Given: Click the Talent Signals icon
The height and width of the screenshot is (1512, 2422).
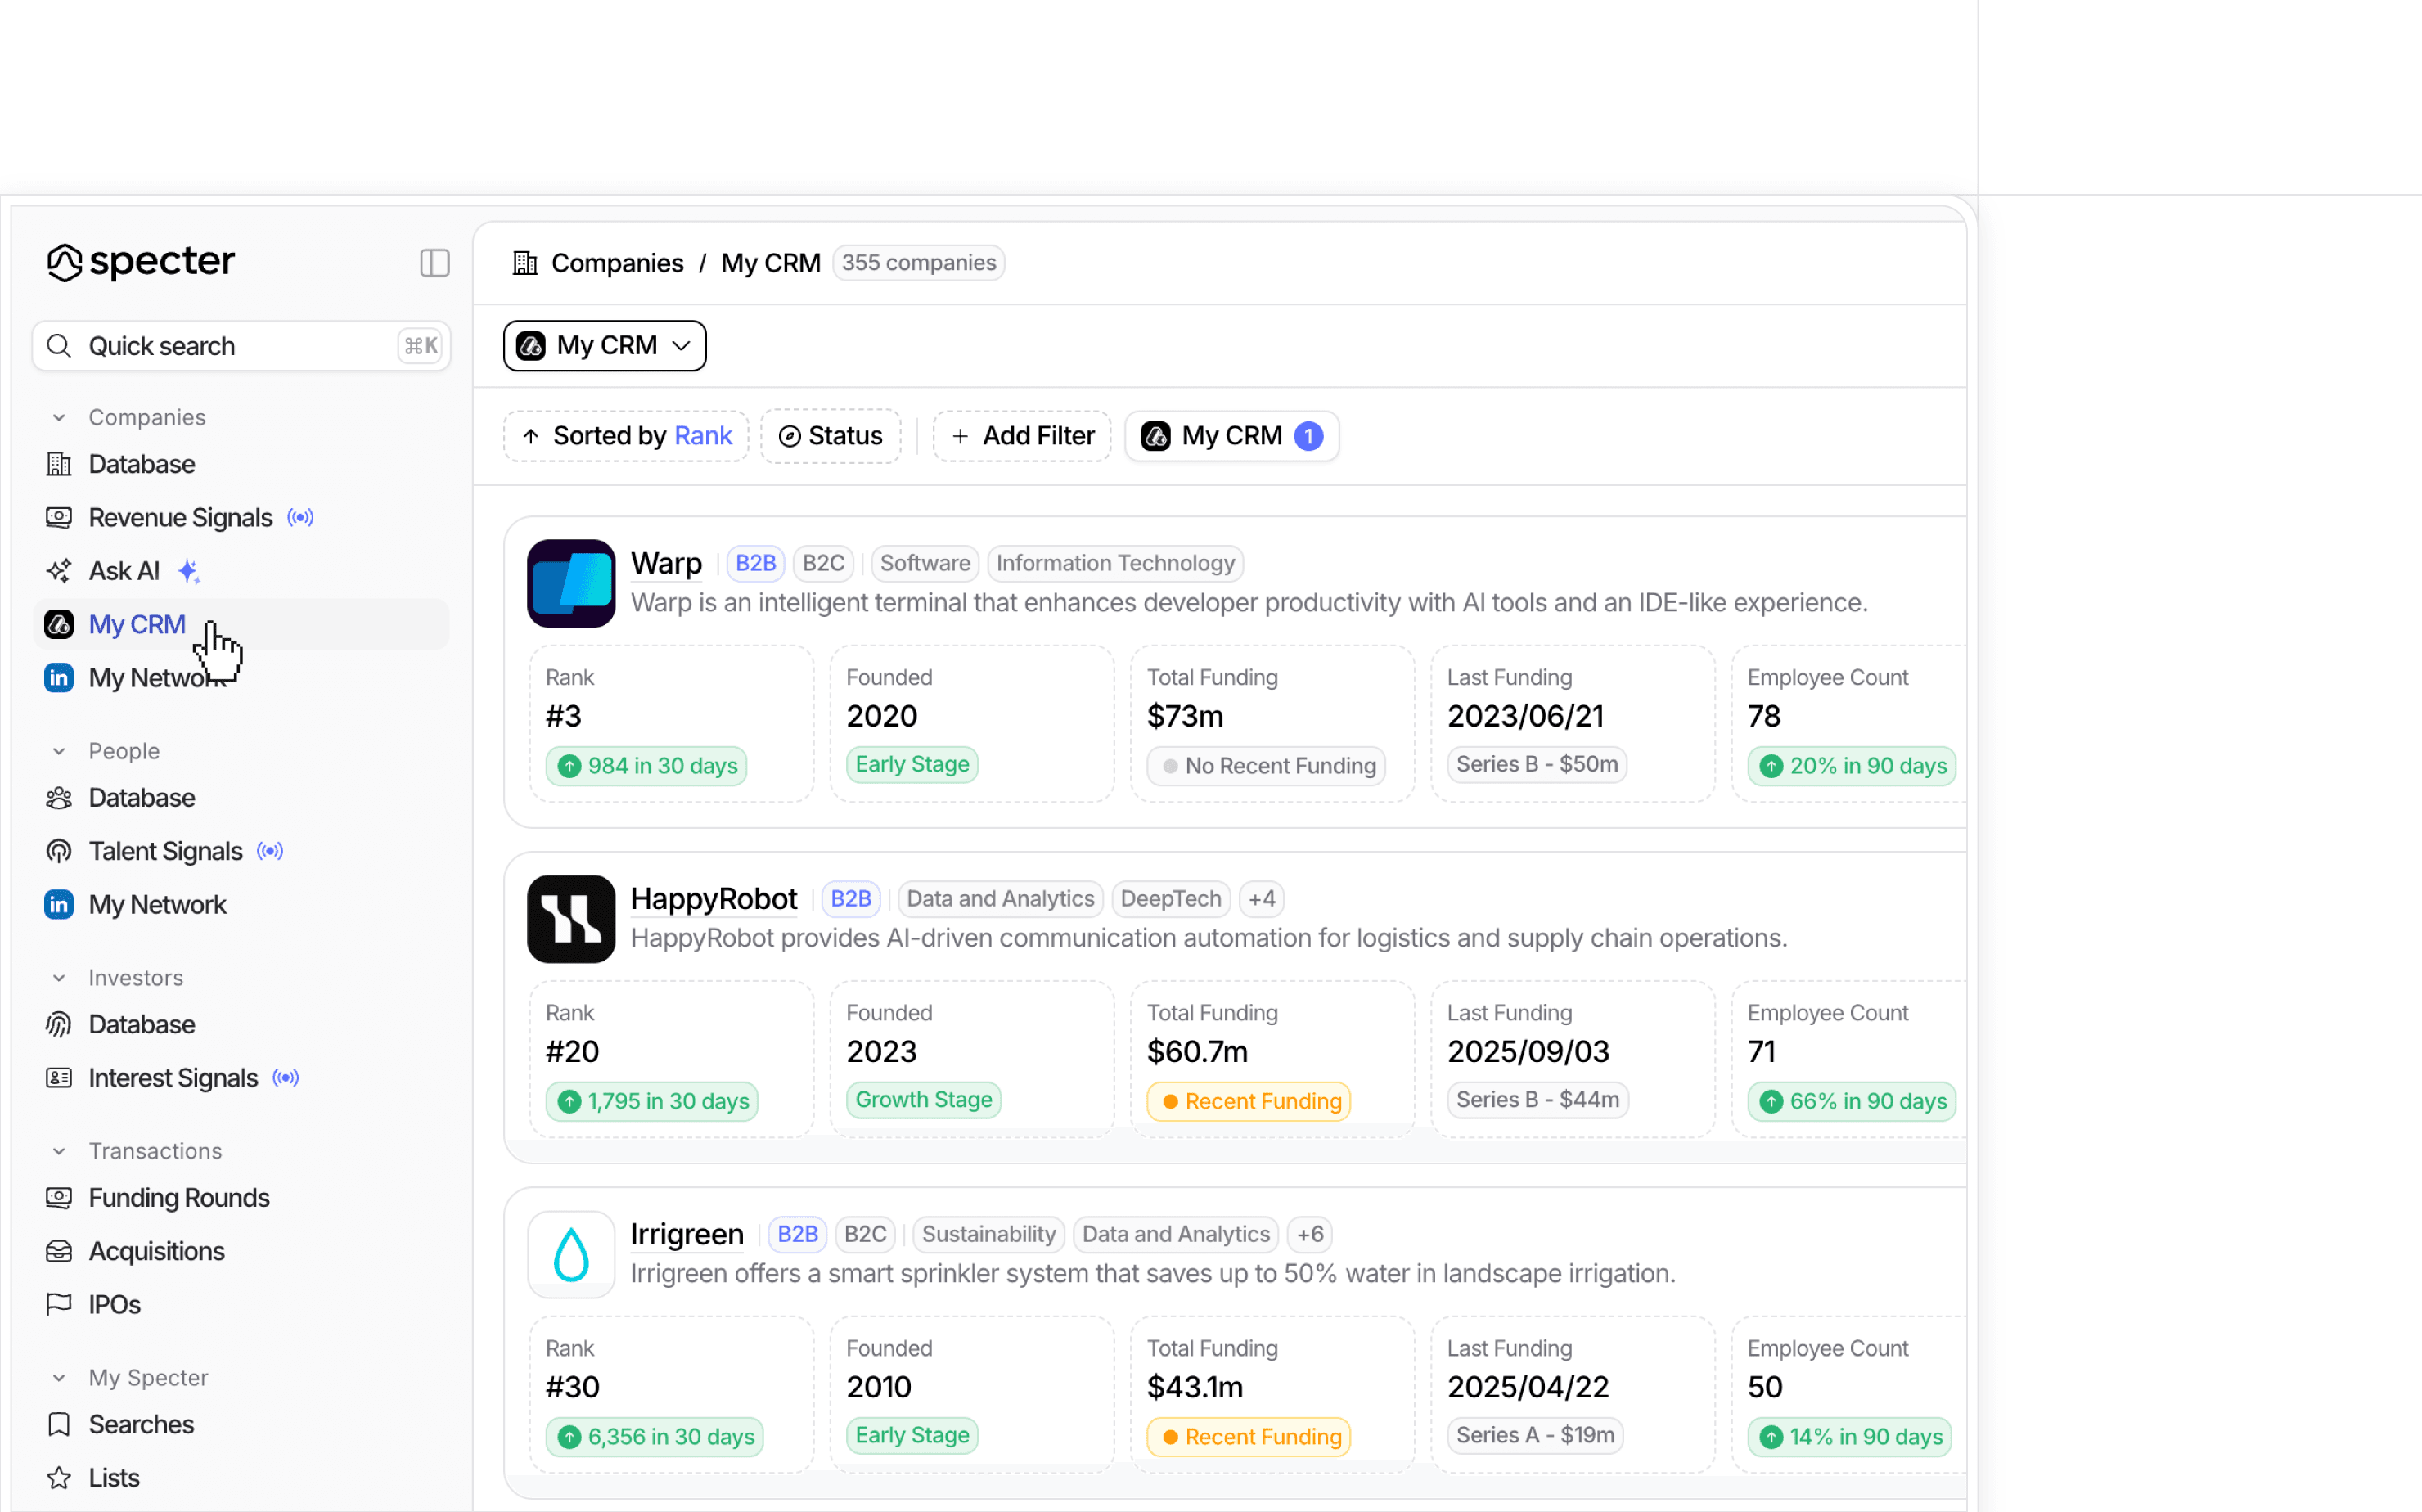Looking at the screenshot, I should tap(59, 851).
